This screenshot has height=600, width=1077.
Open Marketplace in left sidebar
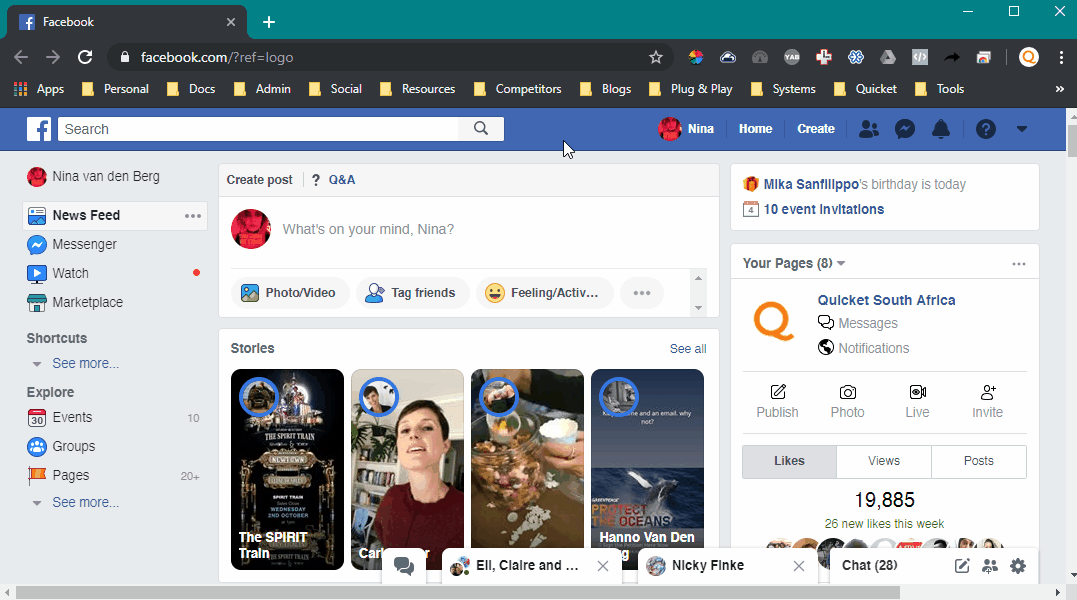coord(75,302)
